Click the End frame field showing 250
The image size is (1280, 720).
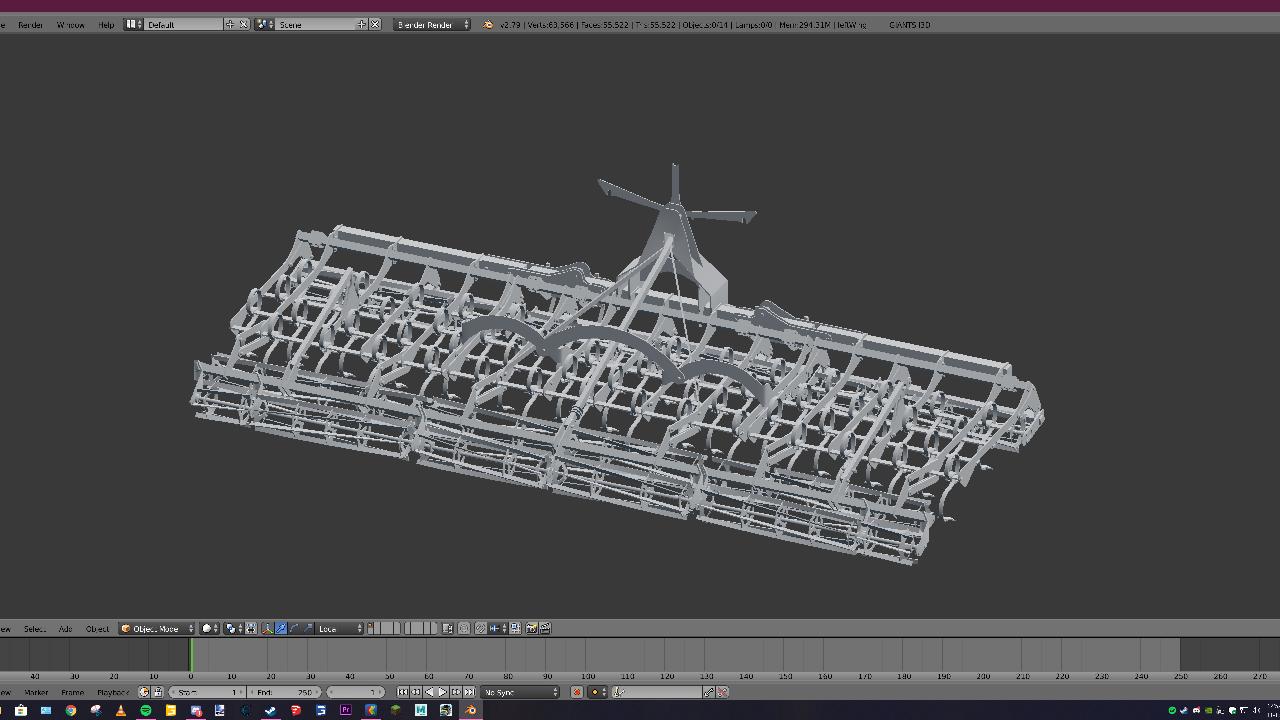point(284,692)
